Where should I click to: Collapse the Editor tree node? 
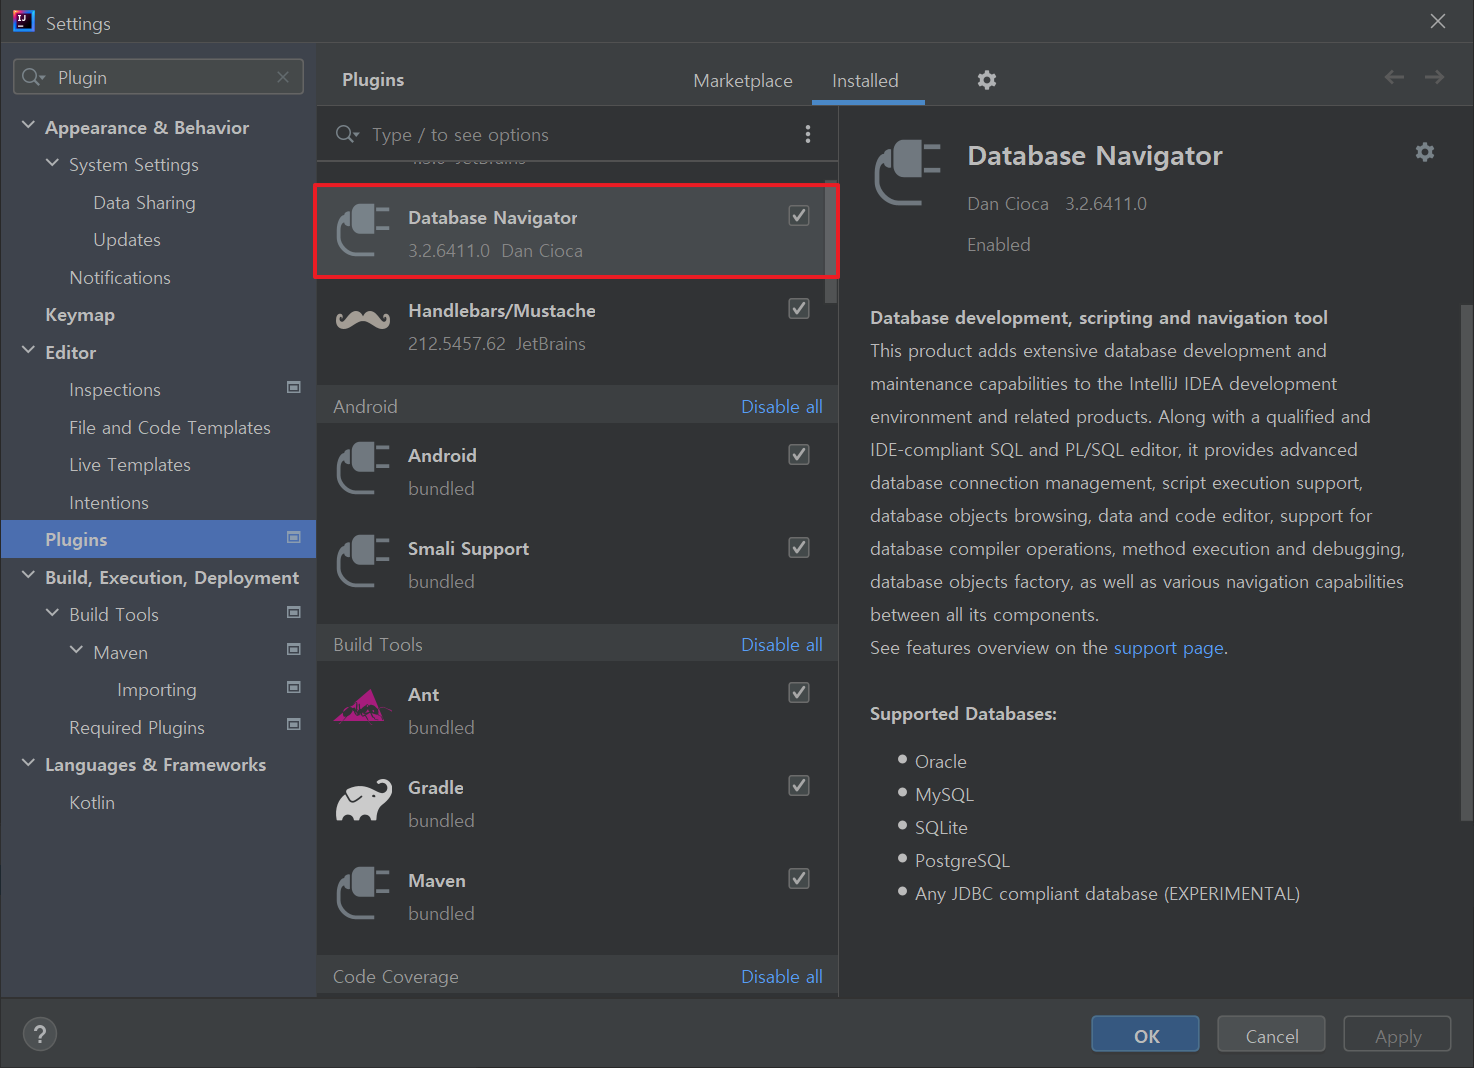tap(28, 351)
